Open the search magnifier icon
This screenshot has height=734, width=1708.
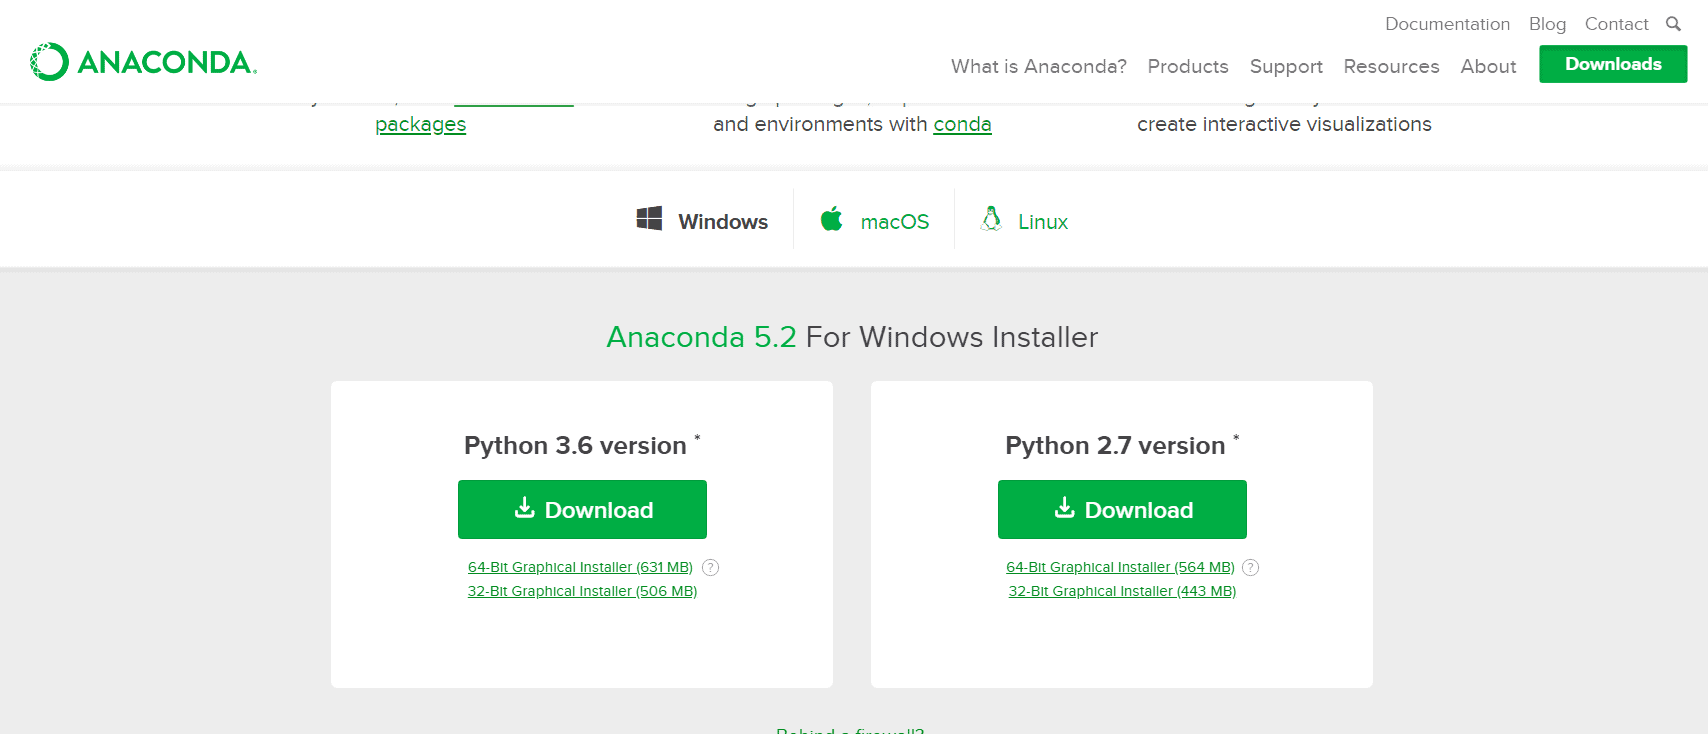pos(1673,24)
